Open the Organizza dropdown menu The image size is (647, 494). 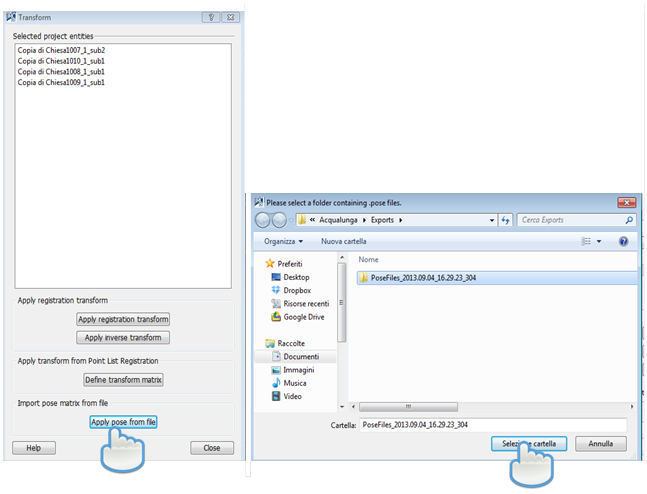tap(285, 241)
